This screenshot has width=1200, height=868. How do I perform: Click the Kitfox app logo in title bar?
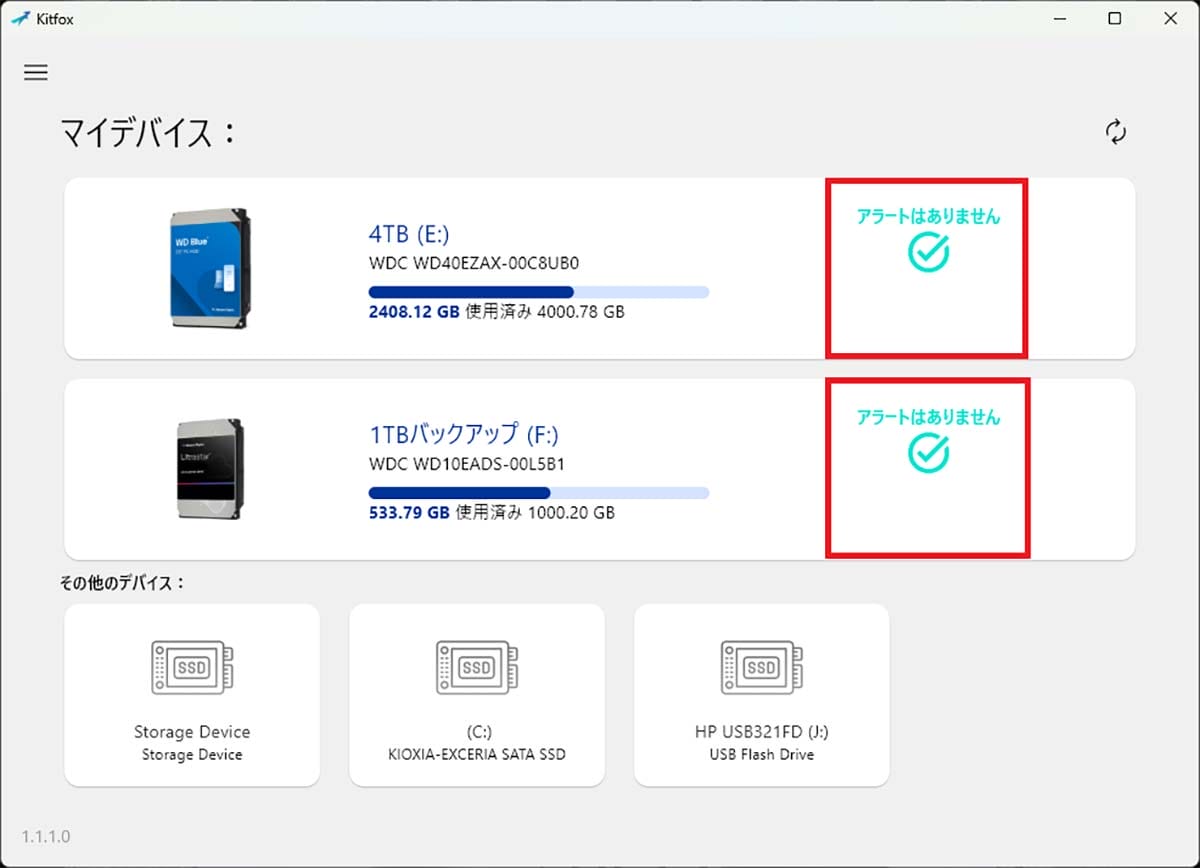tap(20, 19)
